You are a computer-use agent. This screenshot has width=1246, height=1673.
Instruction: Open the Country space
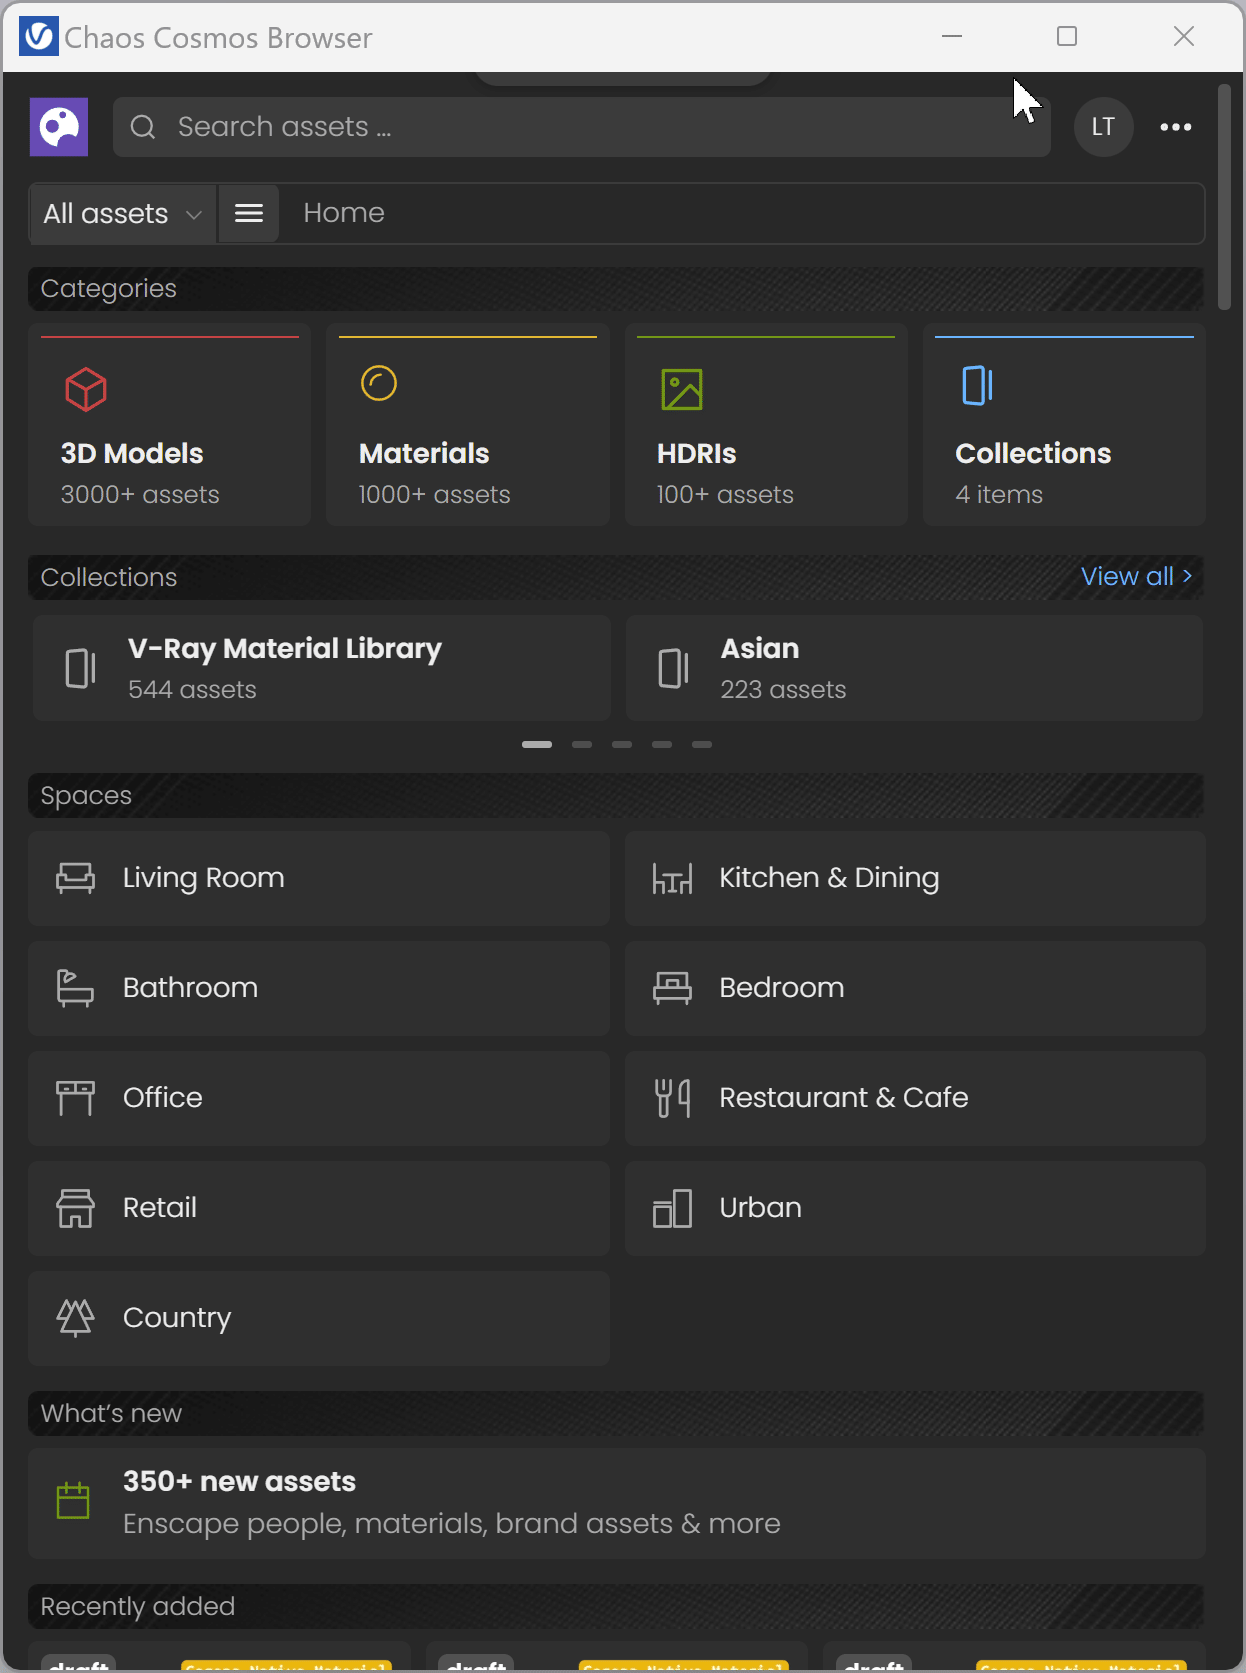pos(319,1318)
